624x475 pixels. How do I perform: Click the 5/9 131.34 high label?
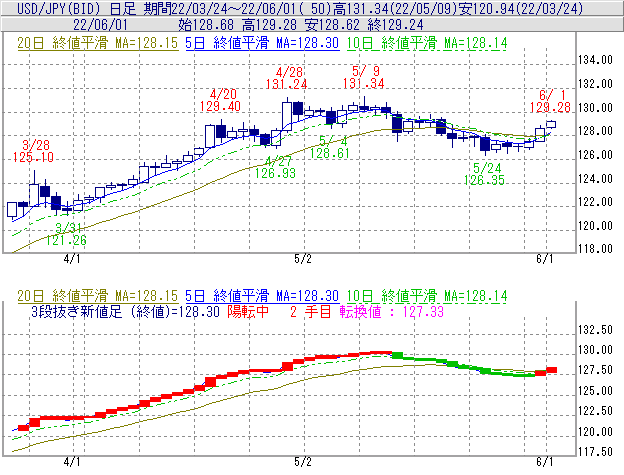pyautogui.click(x=364, y=77)
